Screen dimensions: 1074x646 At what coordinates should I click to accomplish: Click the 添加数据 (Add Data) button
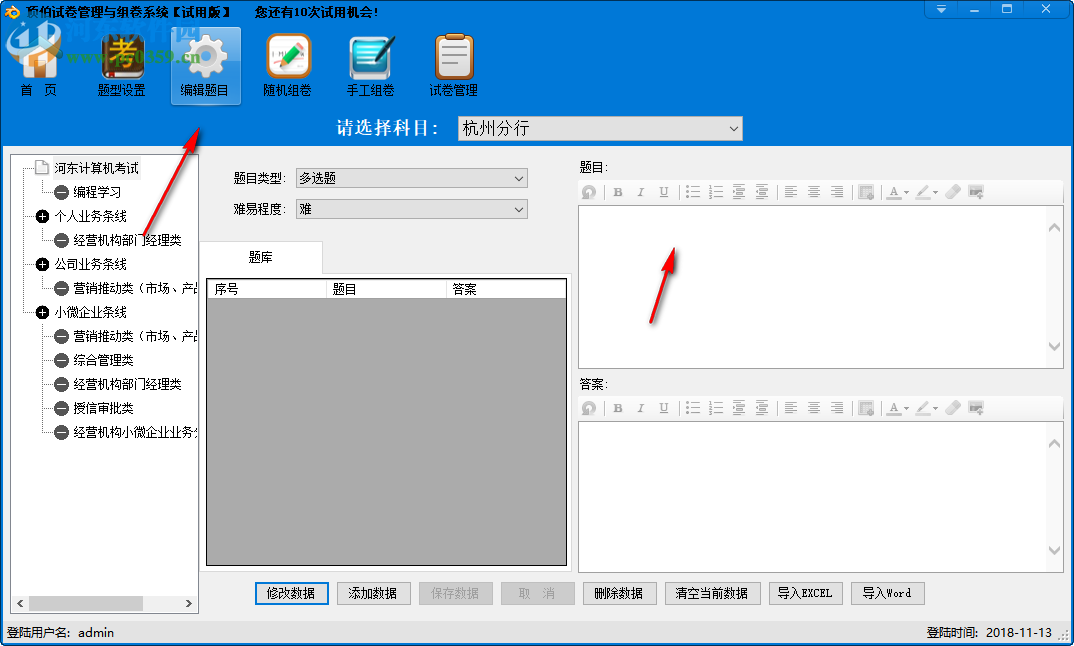click(x=373, y=592)
